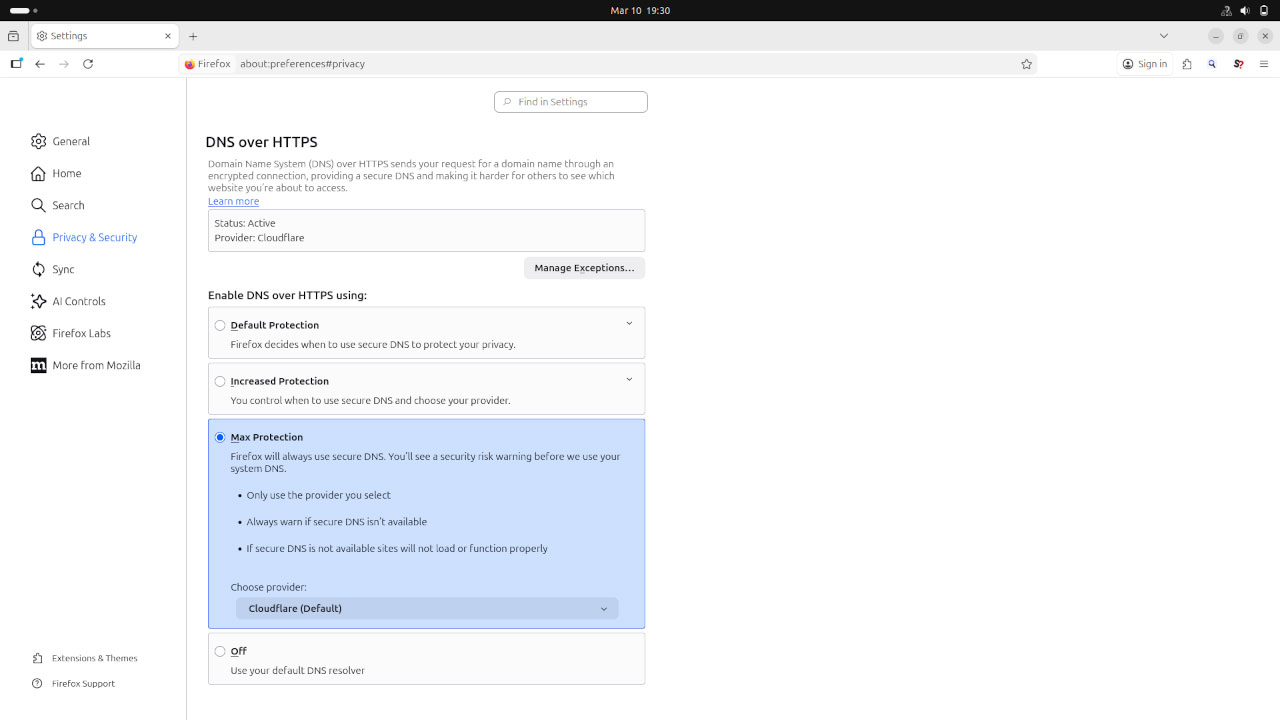Screen dimensions: 1280x720
Task: Open the tab groups archive icon left of Settings tab
Action: coord(13,36)
